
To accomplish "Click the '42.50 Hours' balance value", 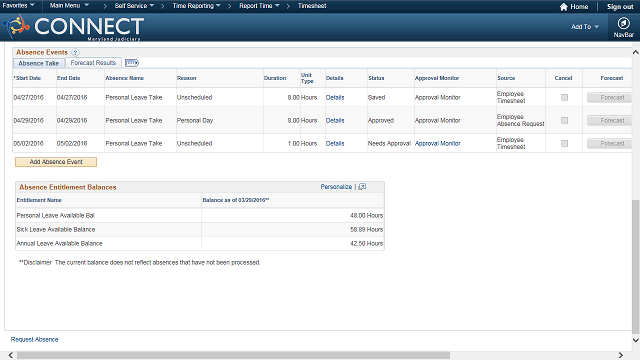I will tap(367, 243).
